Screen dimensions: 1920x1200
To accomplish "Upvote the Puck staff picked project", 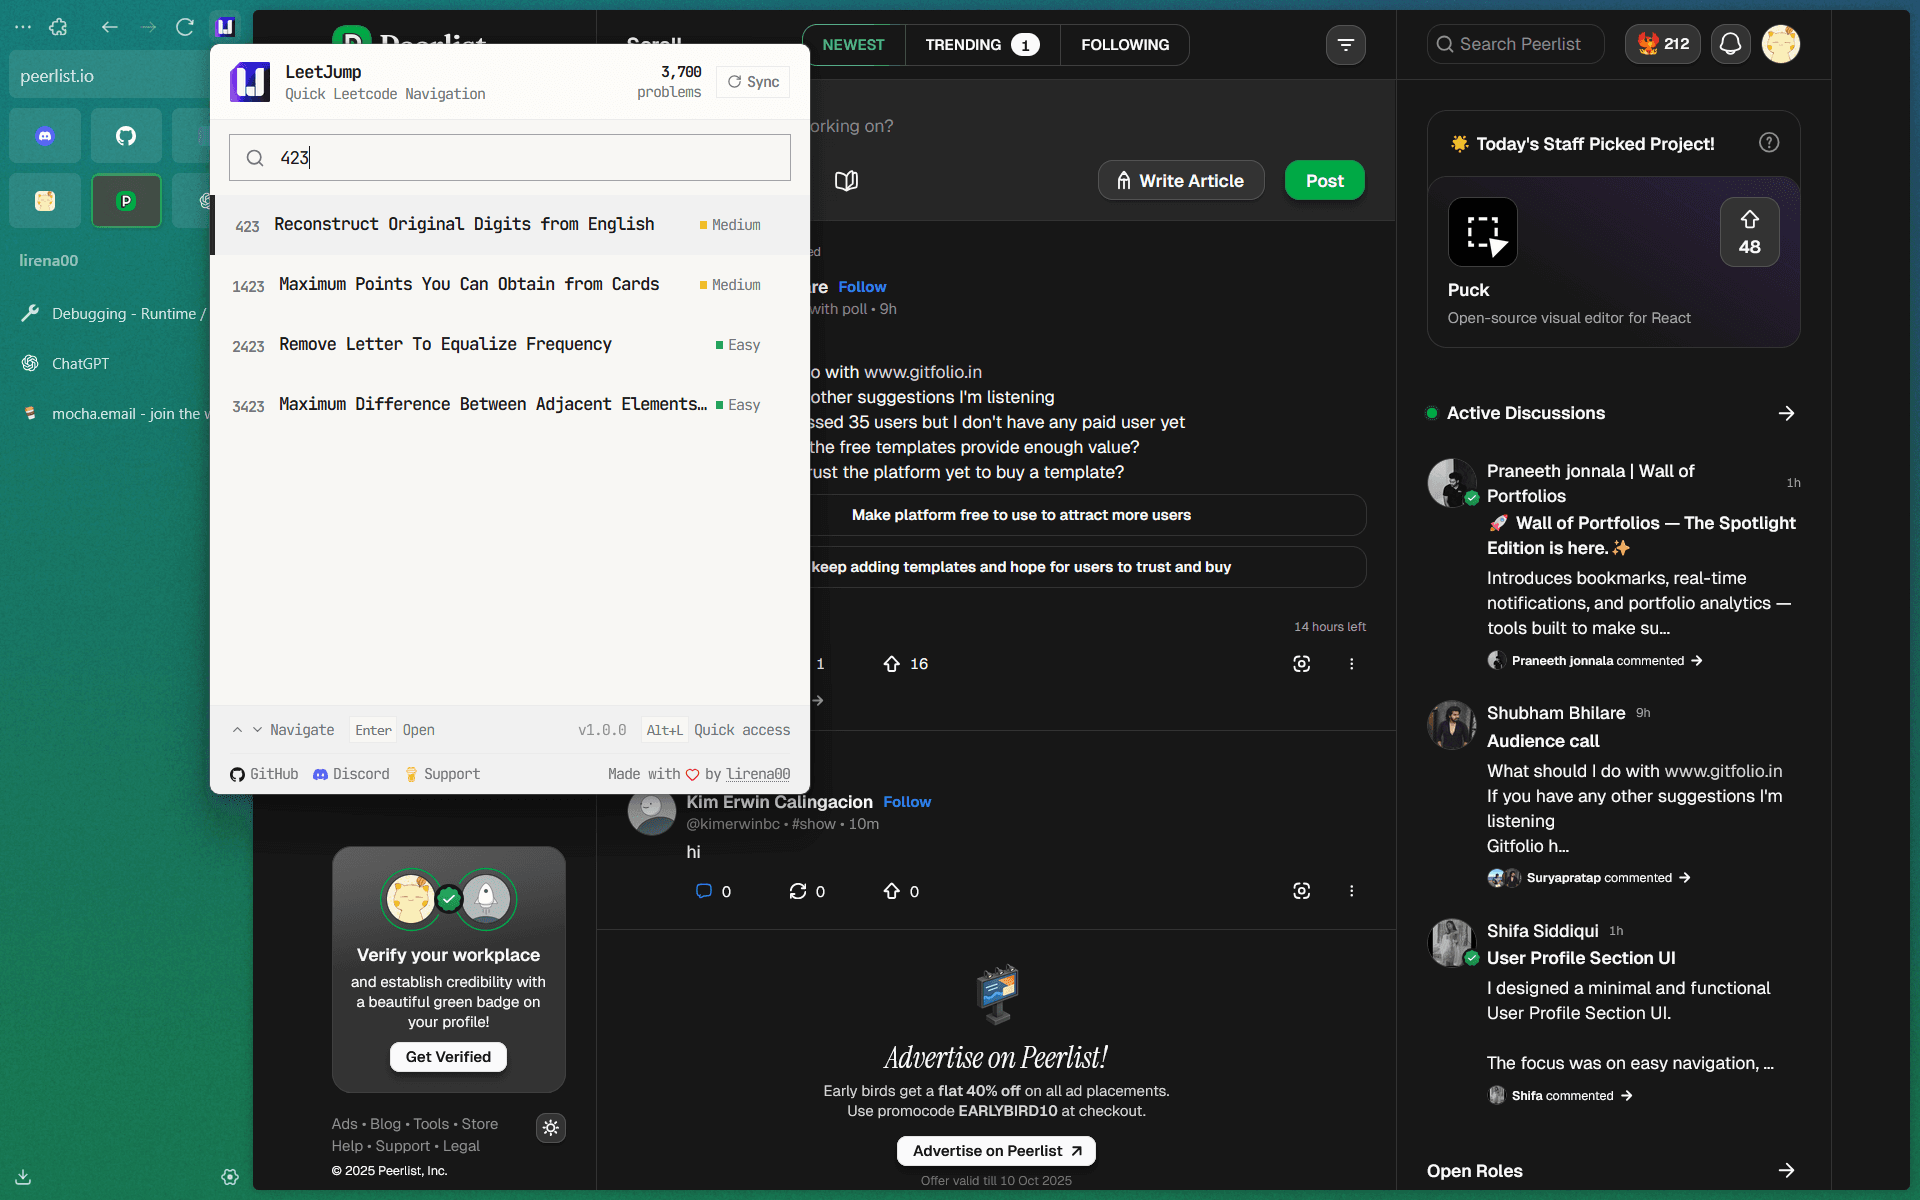I will pos(1749,232).
